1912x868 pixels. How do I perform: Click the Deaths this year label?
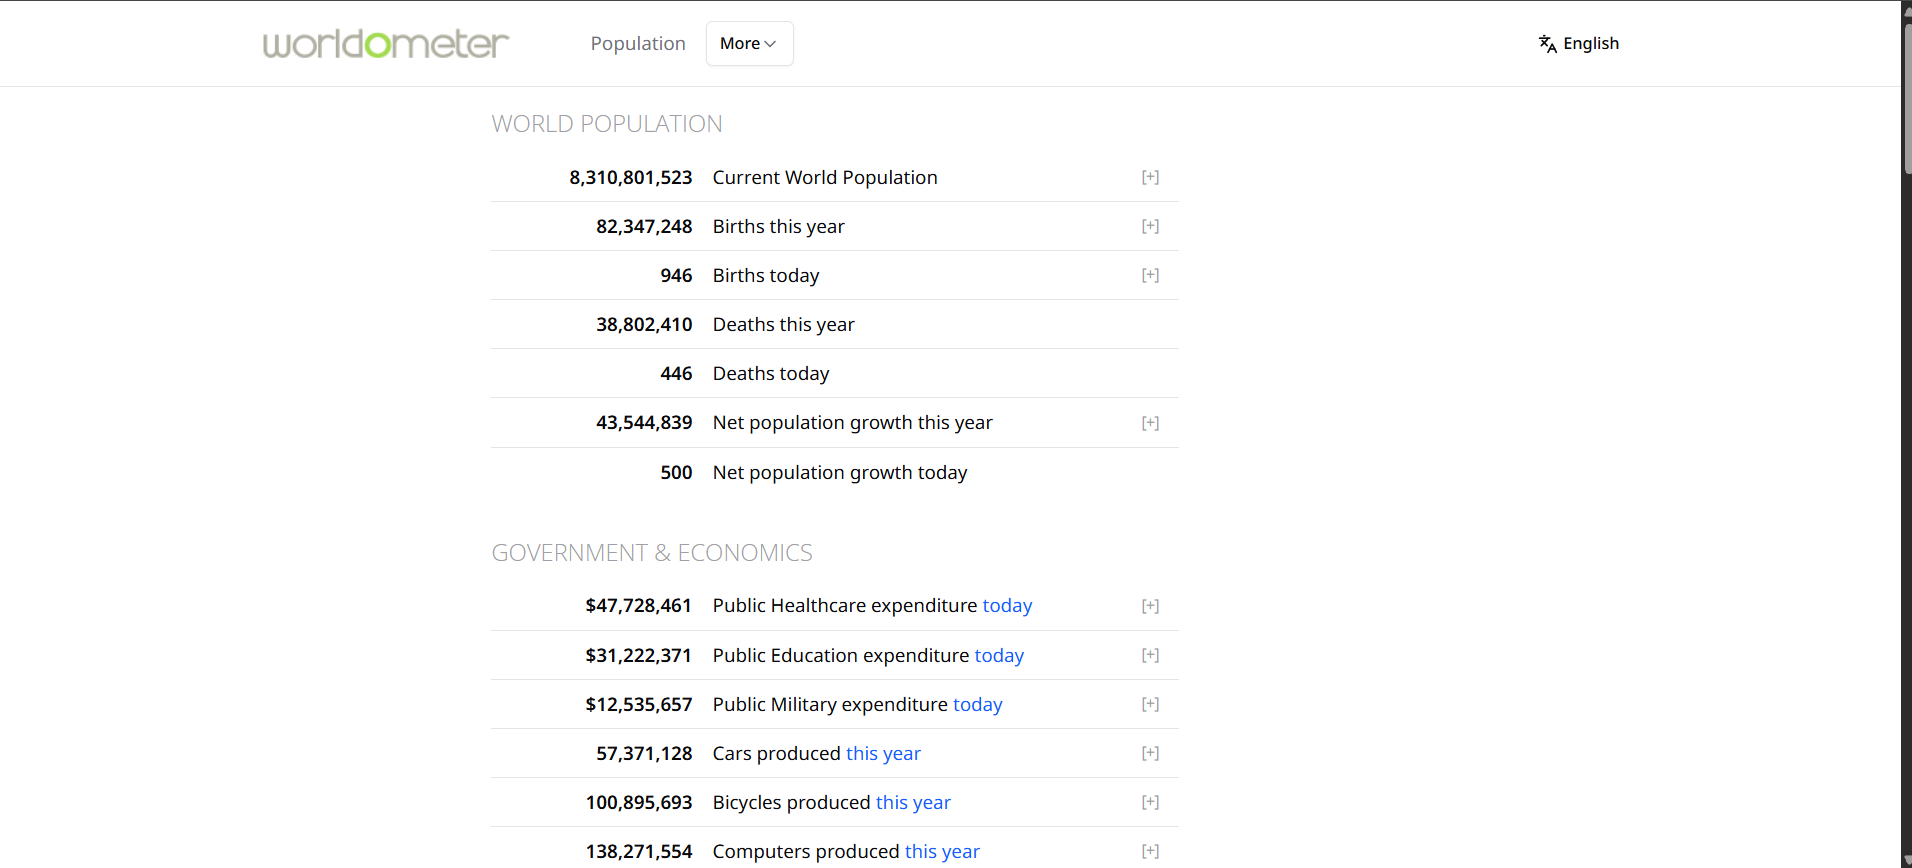783,324
